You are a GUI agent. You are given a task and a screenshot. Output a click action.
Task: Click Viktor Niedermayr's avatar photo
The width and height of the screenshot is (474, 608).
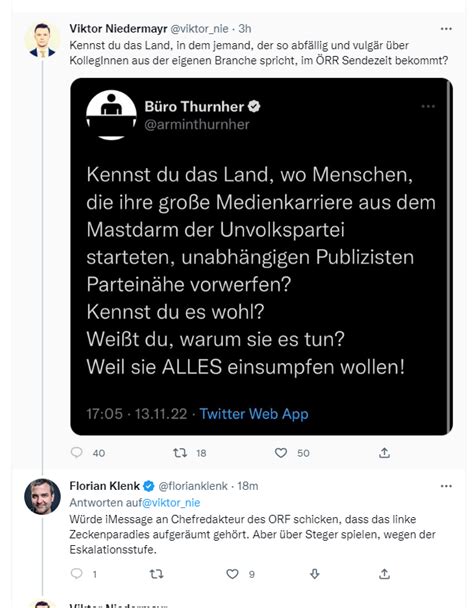point(42,40)
